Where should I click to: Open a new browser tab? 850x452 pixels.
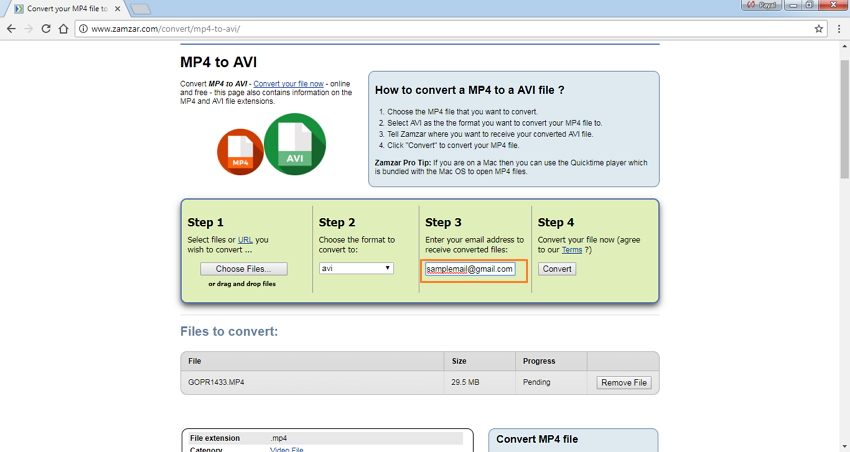(140, 9)
